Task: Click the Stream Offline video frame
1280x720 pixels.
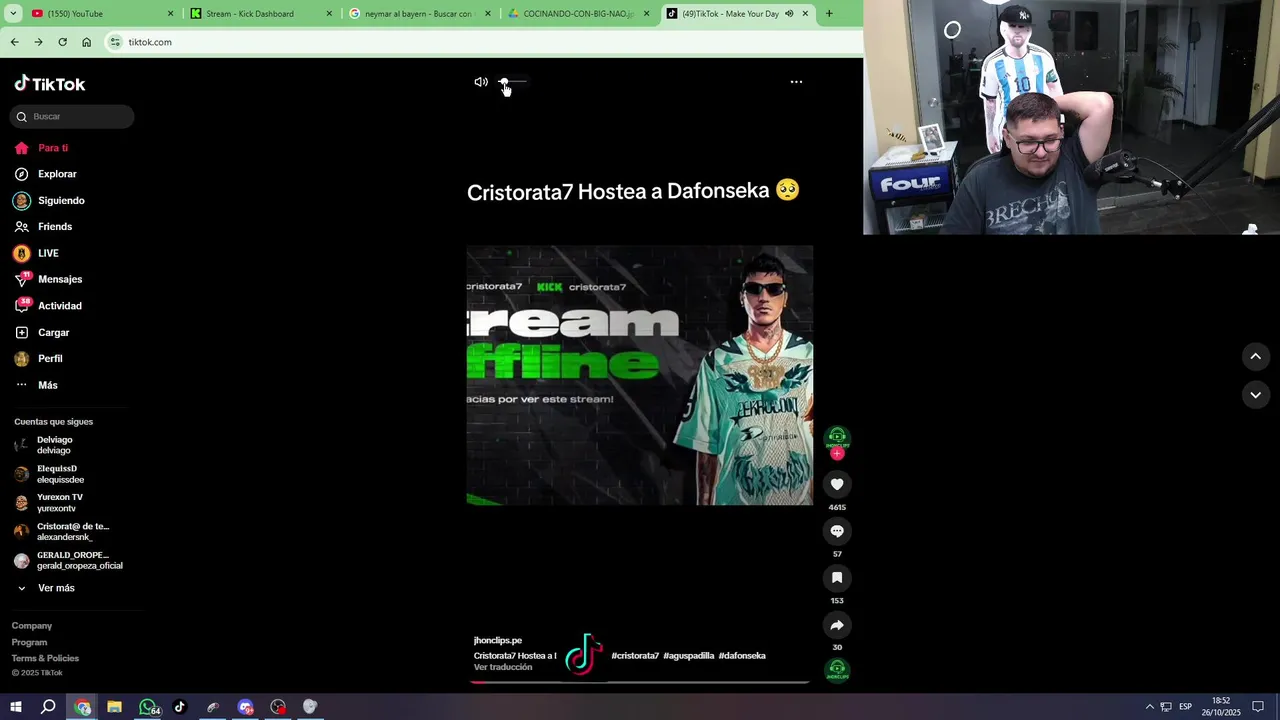Action: click(x=640, y=375)
